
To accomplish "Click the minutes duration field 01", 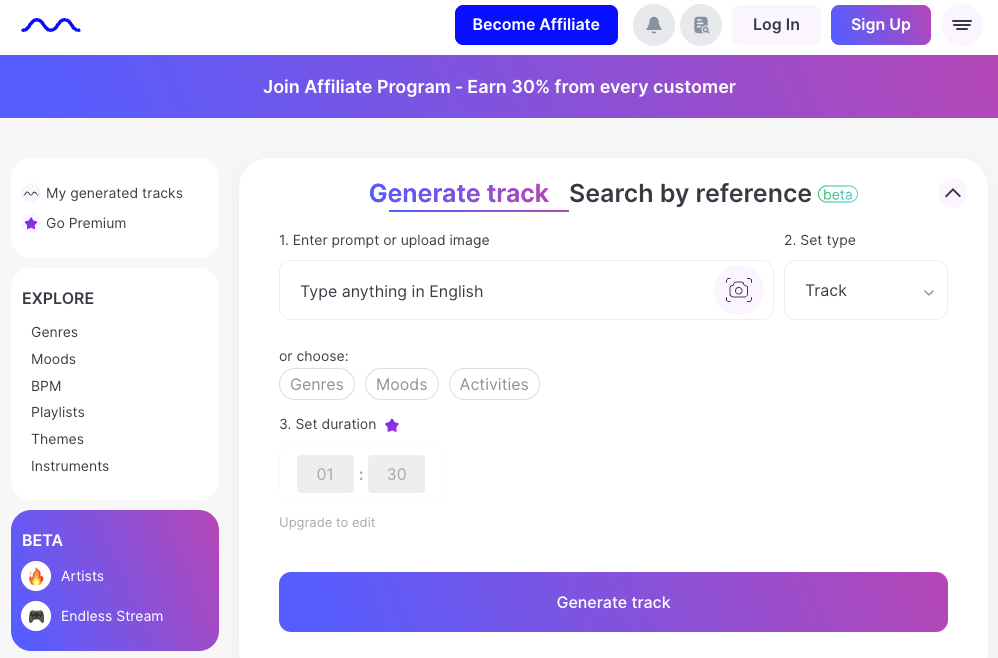I will click(325, 474).
